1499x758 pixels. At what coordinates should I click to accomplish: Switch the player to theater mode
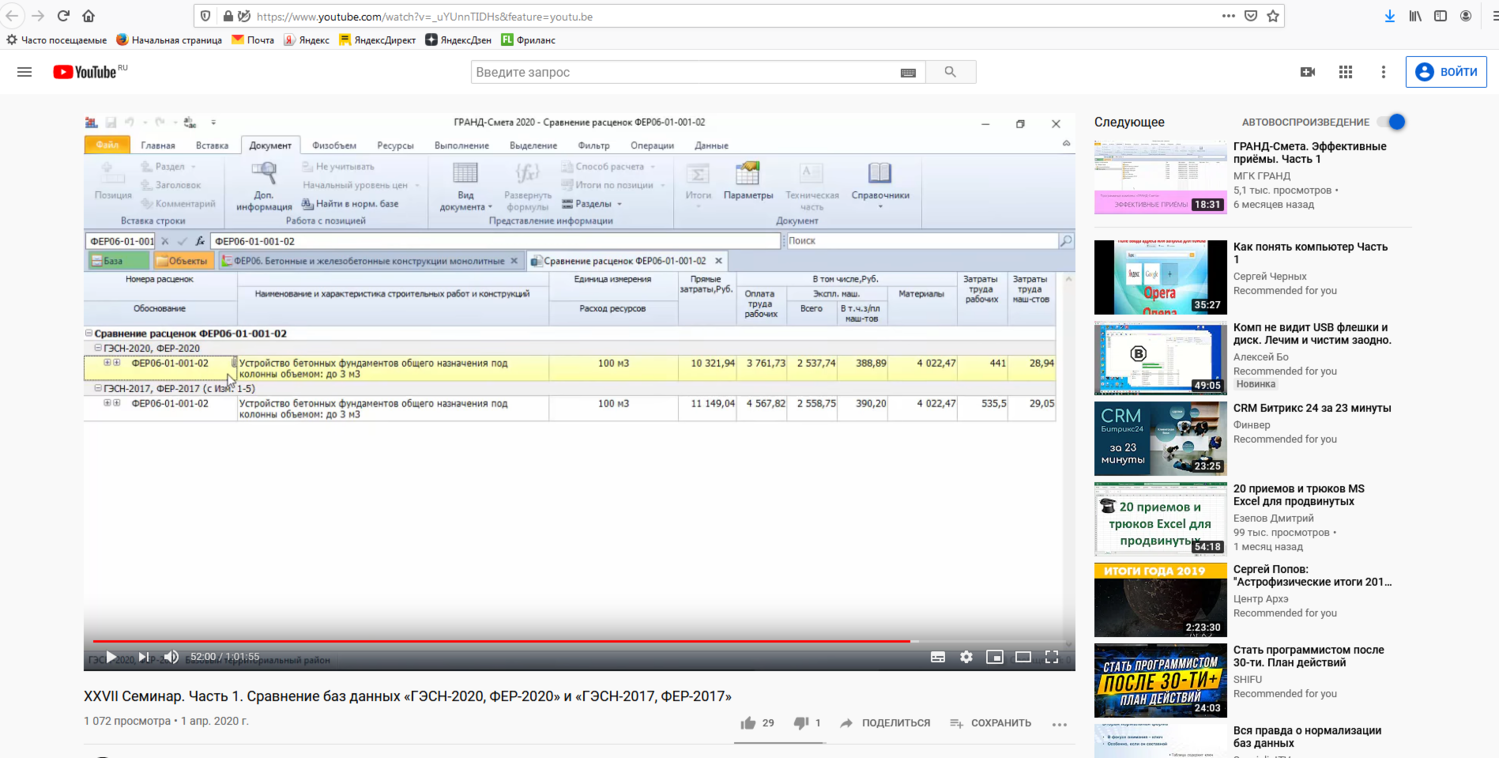click(x=1023, y=657)
